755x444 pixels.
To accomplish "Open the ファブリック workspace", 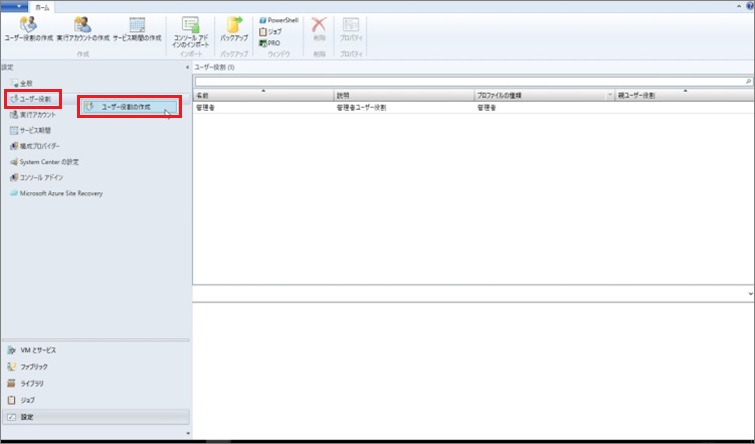I will click(34, 367).
